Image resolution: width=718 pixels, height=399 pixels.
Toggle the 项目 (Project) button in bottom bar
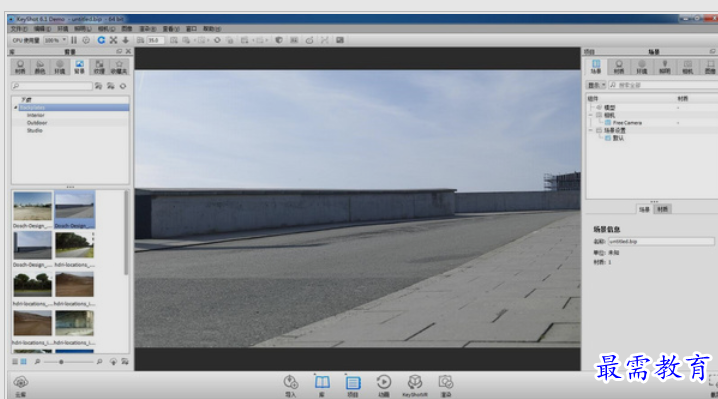coord(353,385)
